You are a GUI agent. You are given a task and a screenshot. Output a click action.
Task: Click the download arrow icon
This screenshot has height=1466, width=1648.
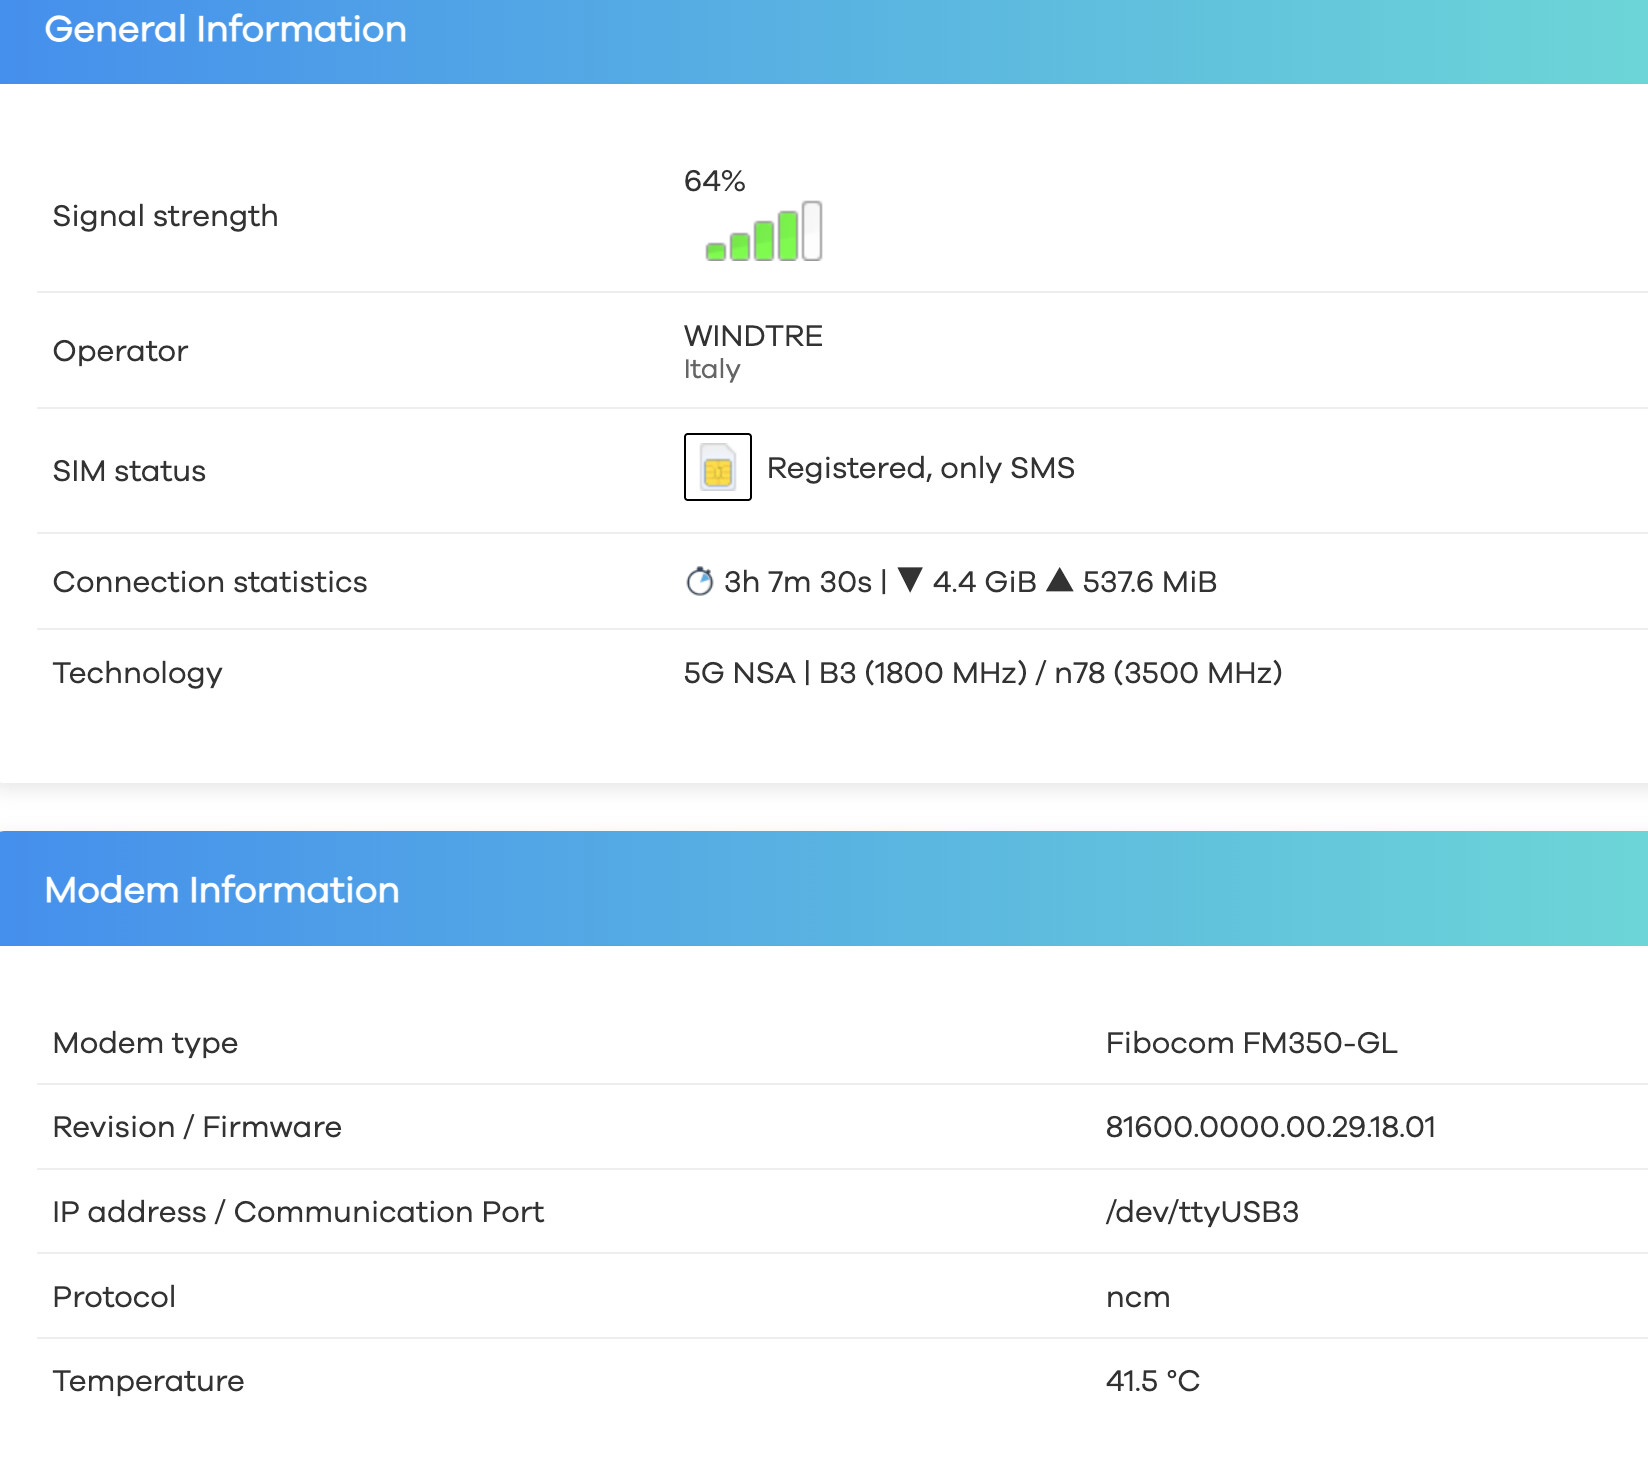910,580
